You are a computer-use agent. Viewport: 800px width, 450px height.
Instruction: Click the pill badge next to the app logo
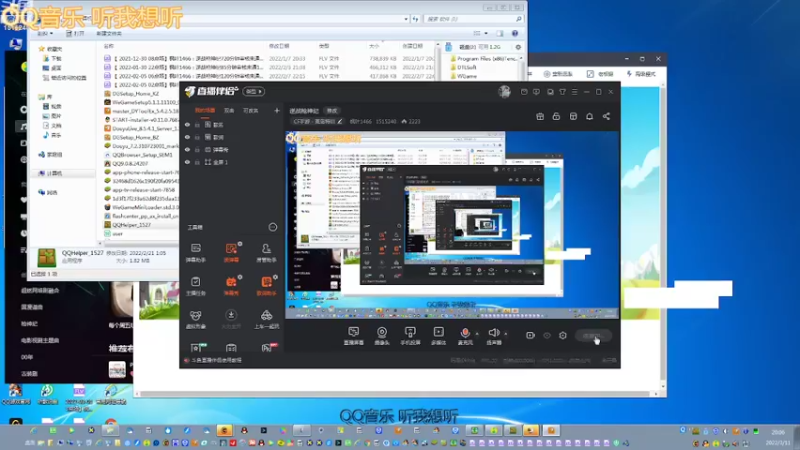coord(254,92)
